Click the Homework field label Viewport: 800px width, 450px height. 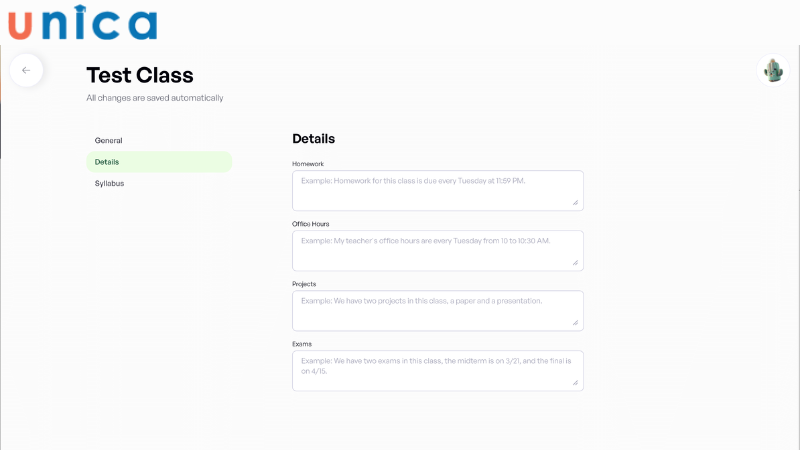point(308,164)
